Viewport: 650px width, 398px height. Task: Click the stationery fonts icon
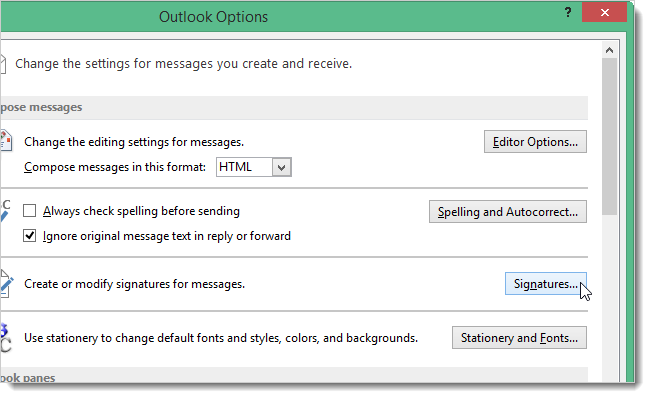(6, 338)
